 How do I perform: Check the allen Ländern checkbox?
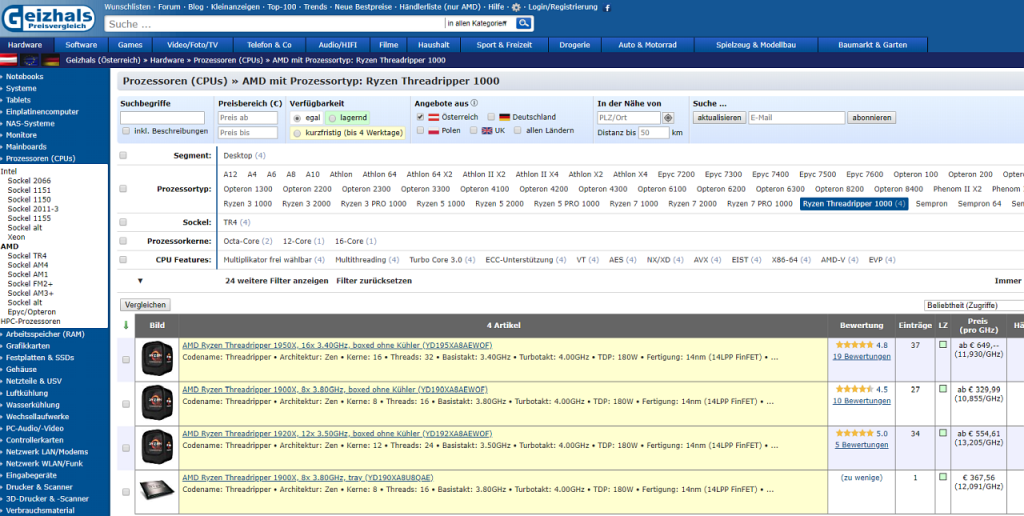[x=517, y=131]
